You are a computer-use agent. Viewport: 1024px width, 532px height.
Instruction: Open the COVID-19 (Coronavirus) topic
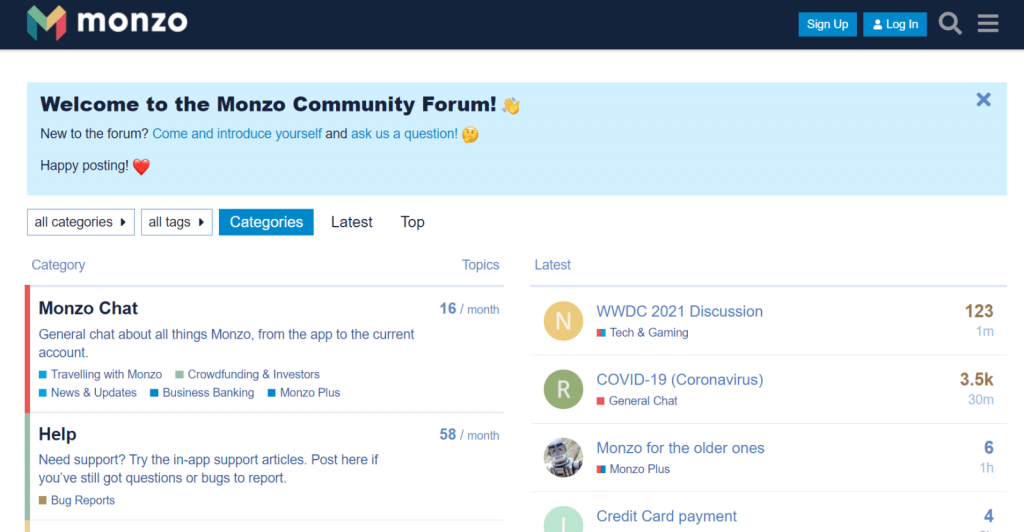(679, 379)
